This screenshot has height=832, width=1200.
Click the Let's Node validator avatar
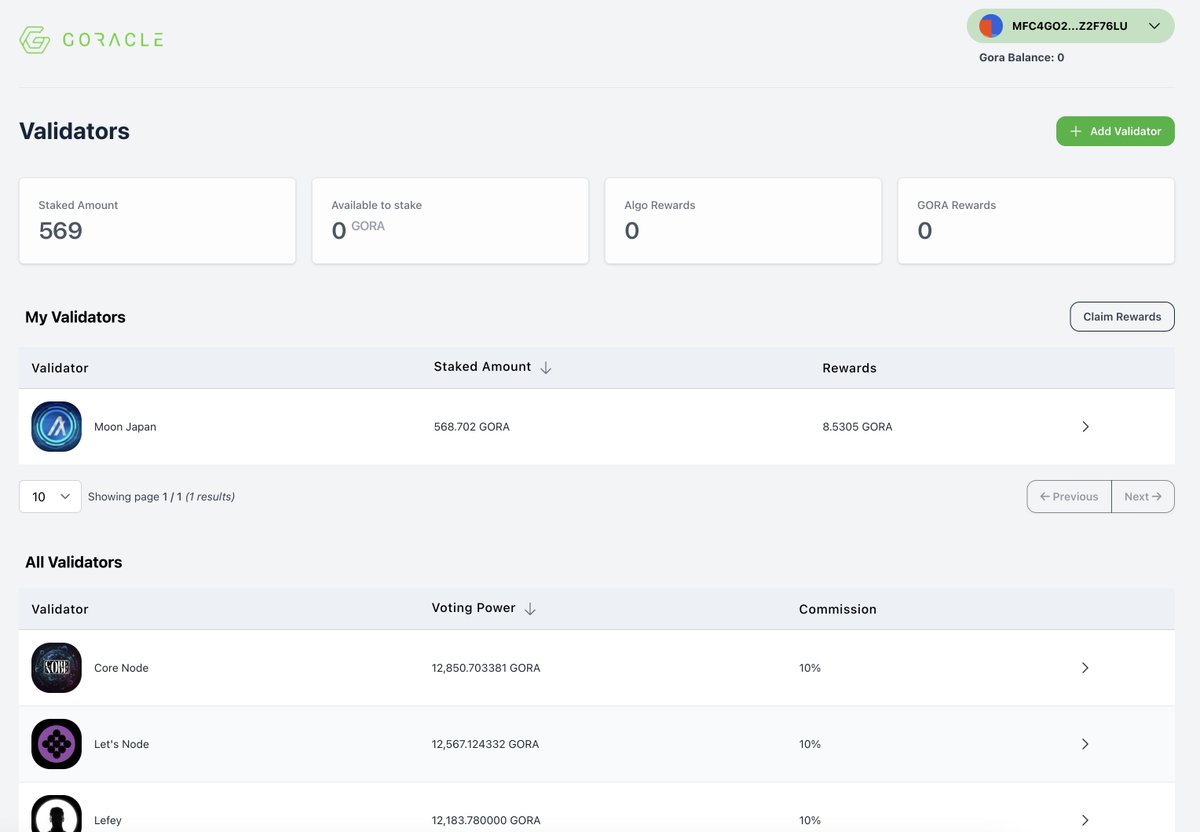pos(56,744)
